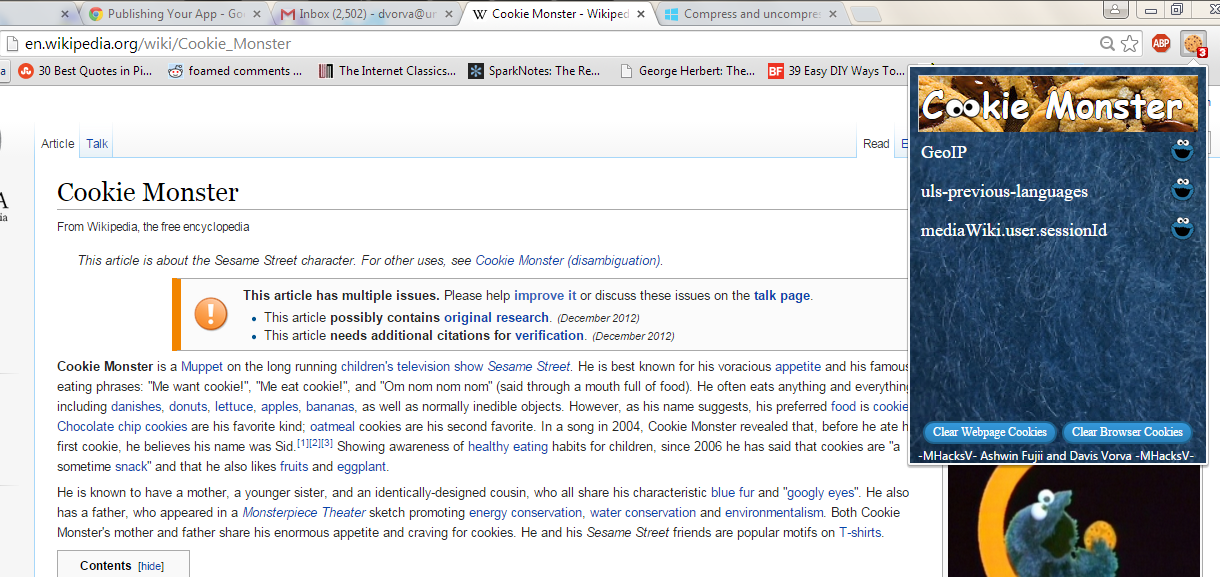
Task: Follow the appetite link
Action: pyautogui.click(x=798, y=366)
